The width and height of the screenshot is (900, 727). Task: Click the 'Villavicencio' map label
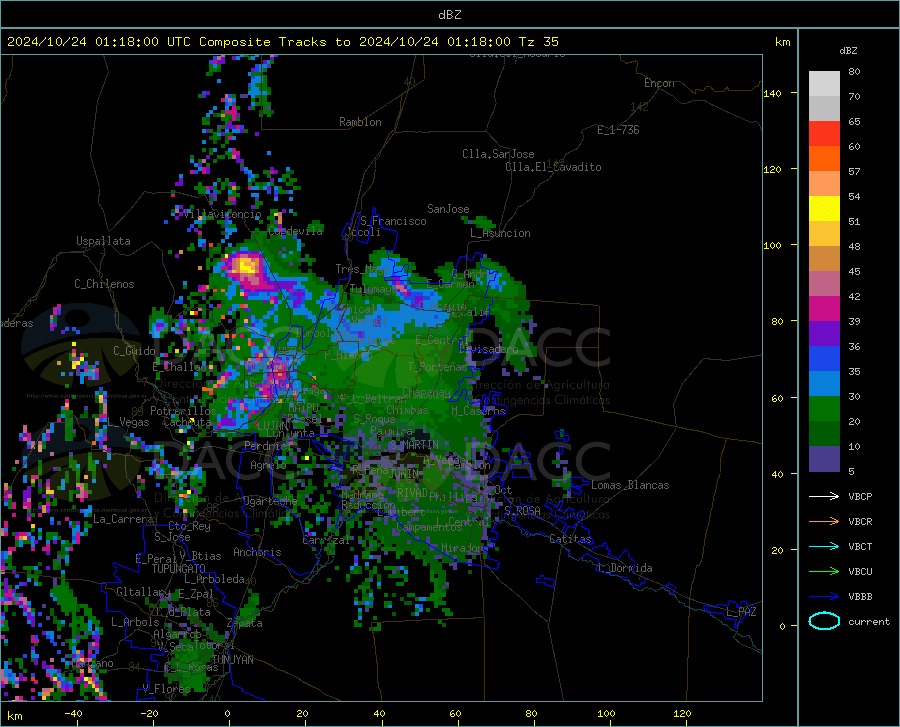click(222, 214)
